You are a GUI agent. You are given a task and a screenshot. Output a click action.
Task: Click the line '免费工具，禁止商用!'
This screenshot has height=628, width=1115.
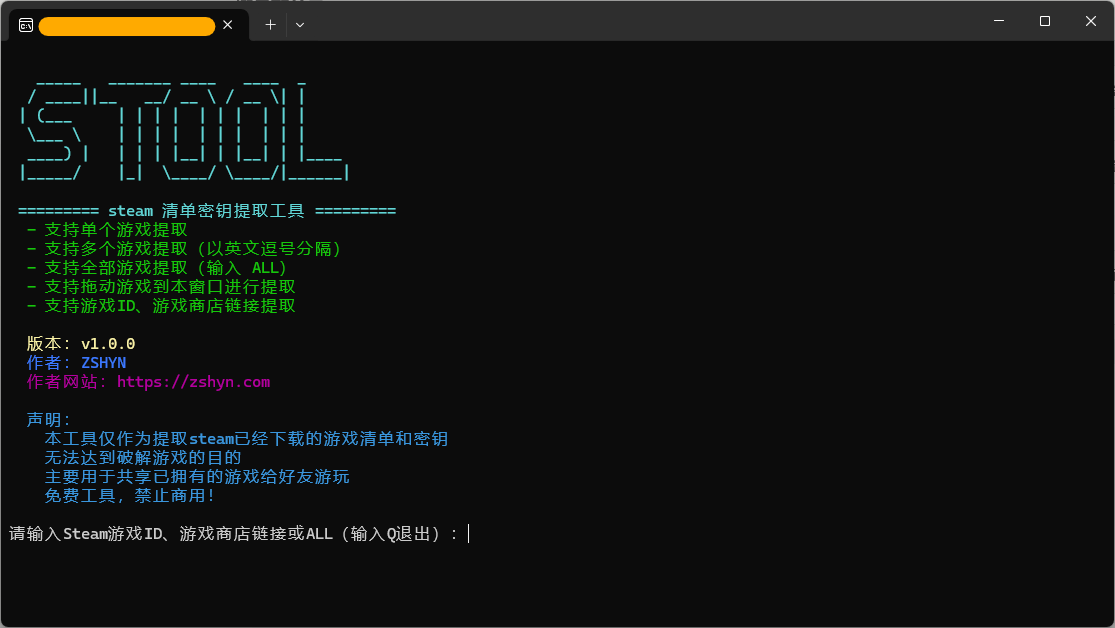tap(129, 496)
